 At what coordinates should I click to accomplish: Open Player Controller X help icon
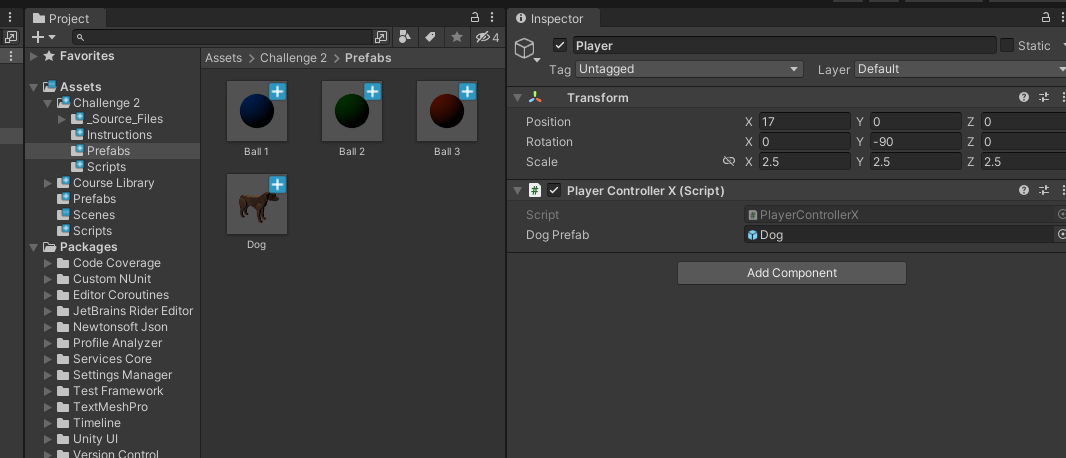[1024, 191]
